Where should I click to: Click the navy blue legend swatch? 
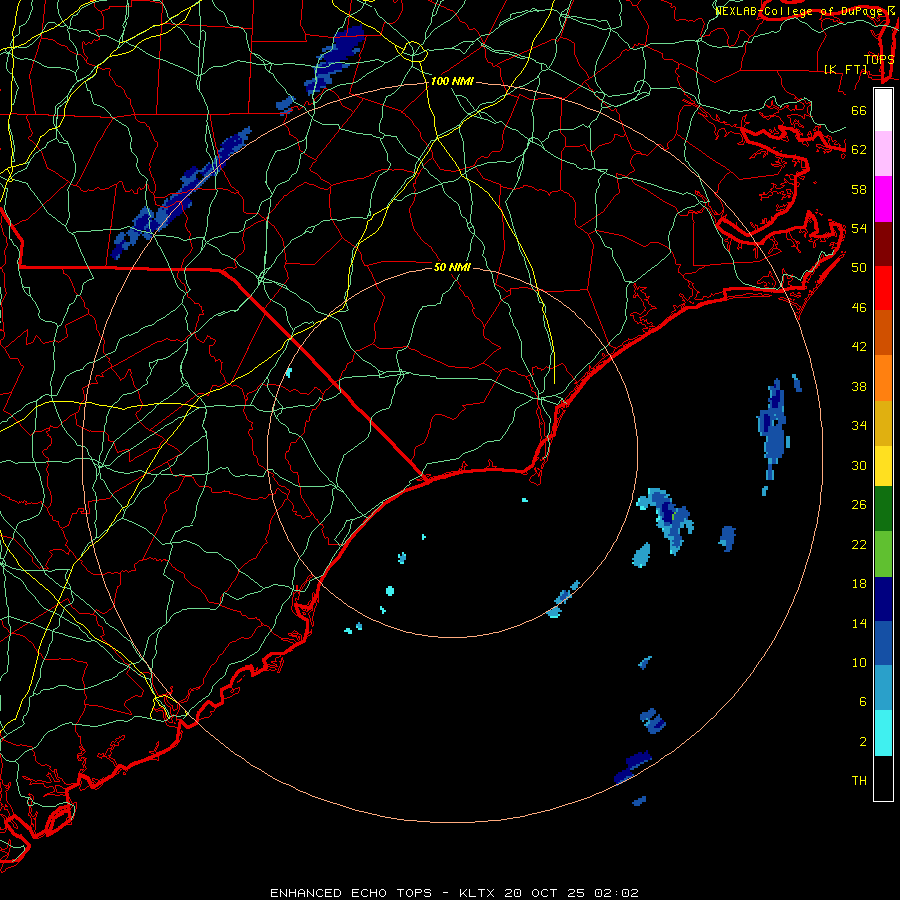tap(883, 599)
